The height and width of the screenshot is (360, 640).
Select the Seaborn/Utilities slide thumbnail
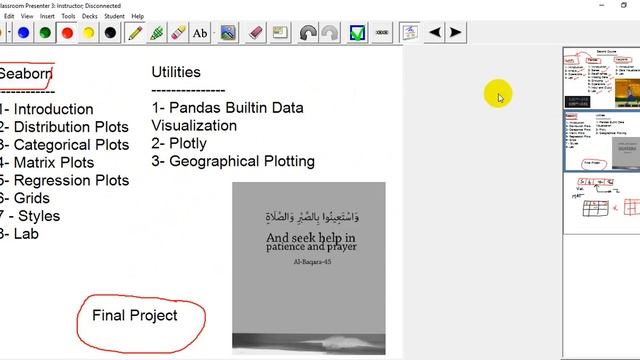pos(602,141)
